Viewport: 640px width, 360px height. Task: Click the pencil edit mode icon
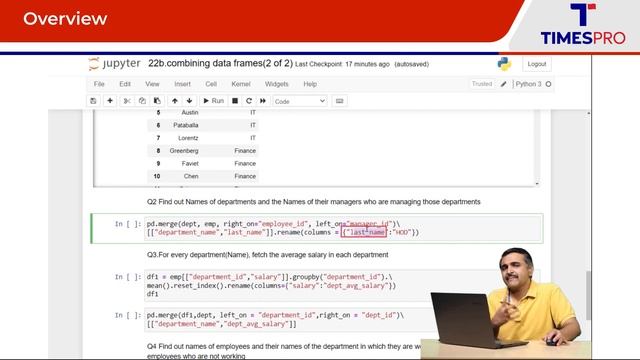504,84
